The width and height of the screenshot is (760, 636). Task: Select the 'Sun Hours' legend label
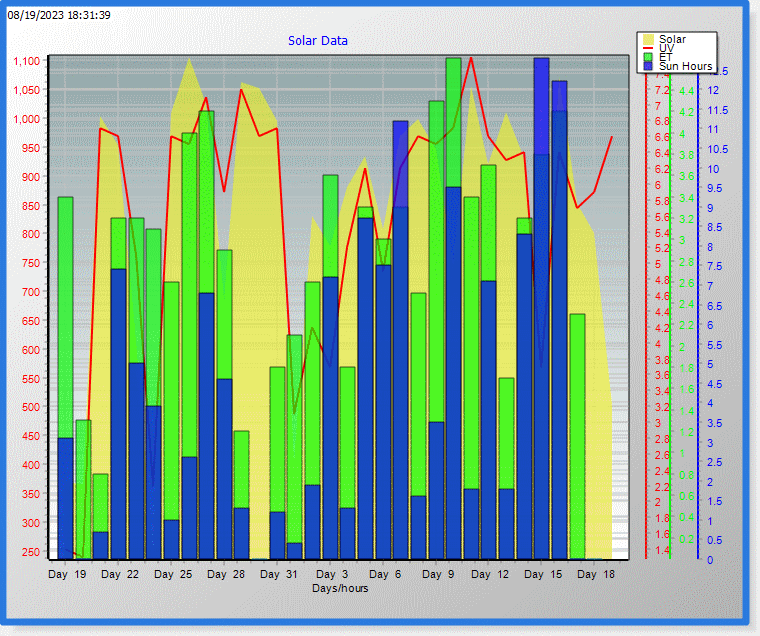[685, 66]
